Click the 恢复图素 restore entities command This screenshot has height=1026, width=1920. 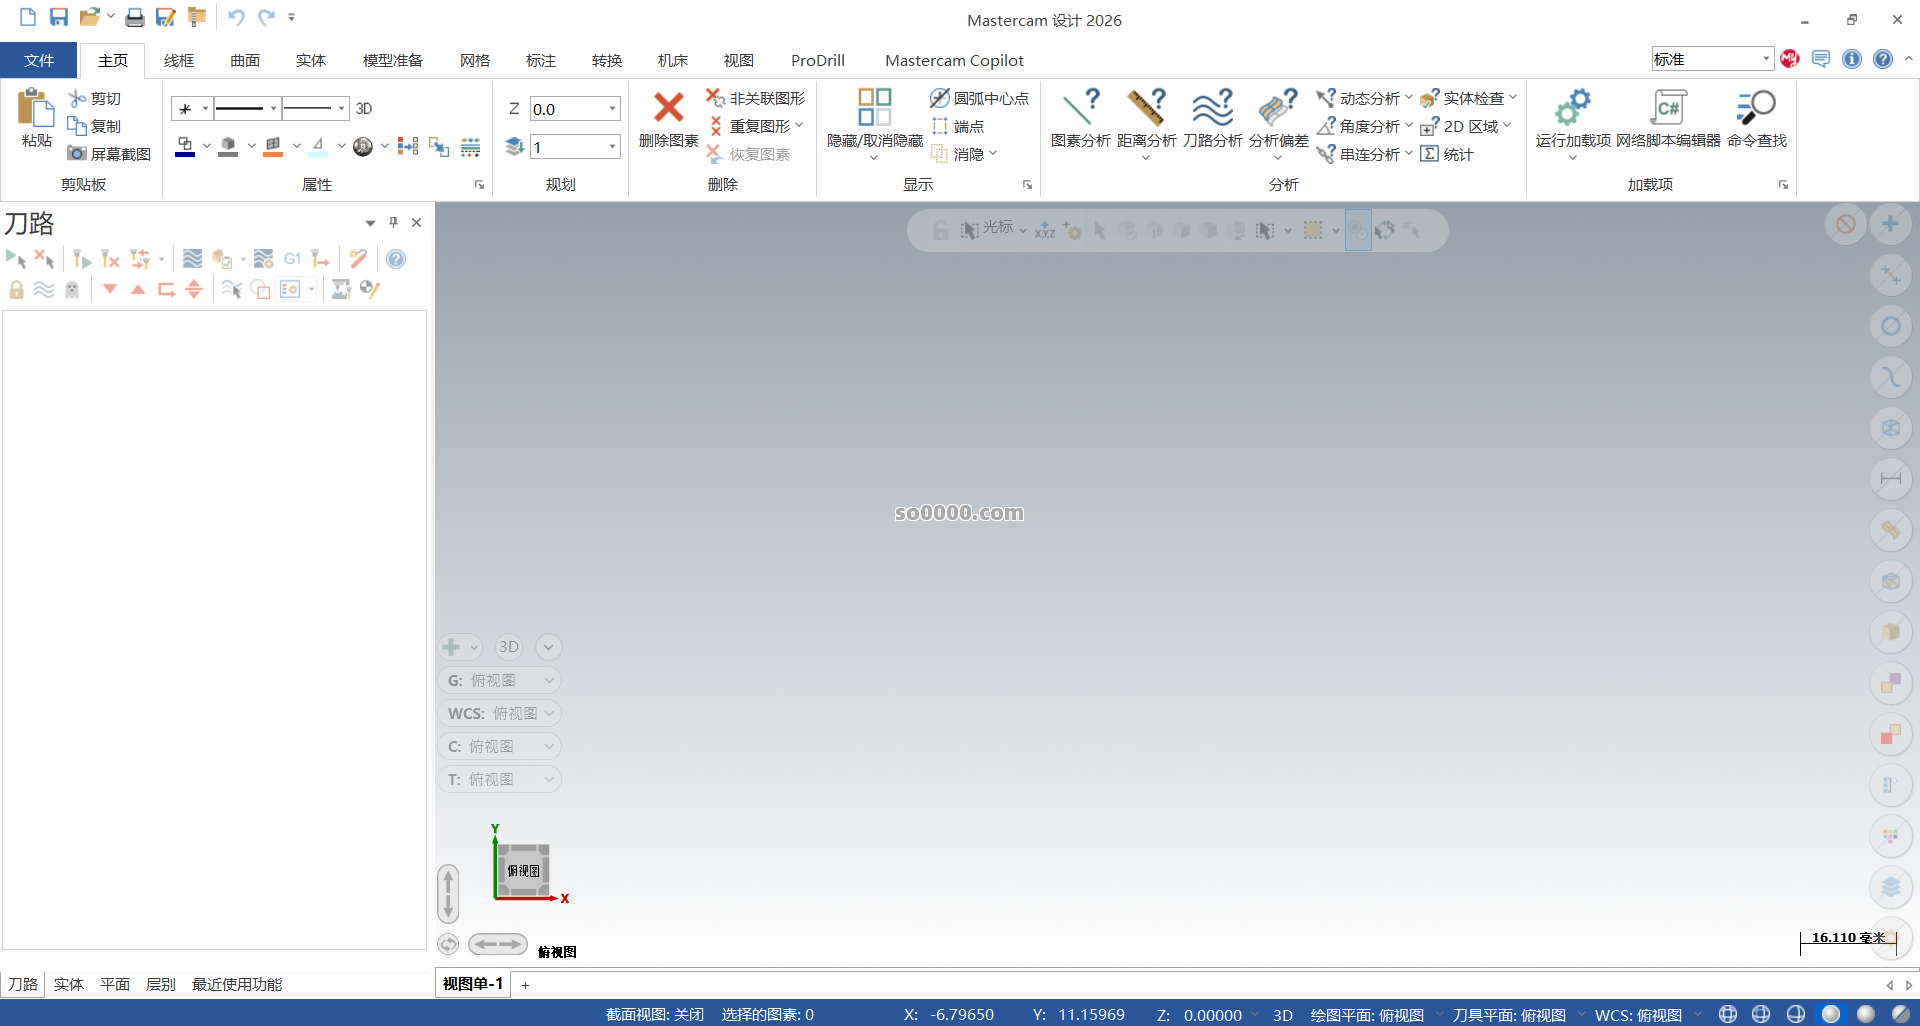(x=758, y=154)
